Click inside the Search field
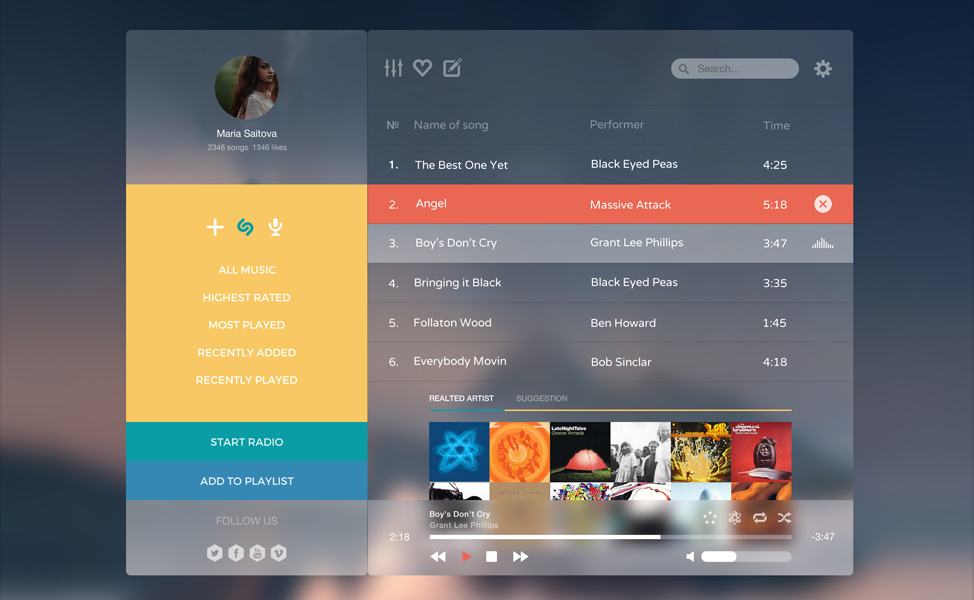This screenshot has width=974, height=600. click(740, 69)
